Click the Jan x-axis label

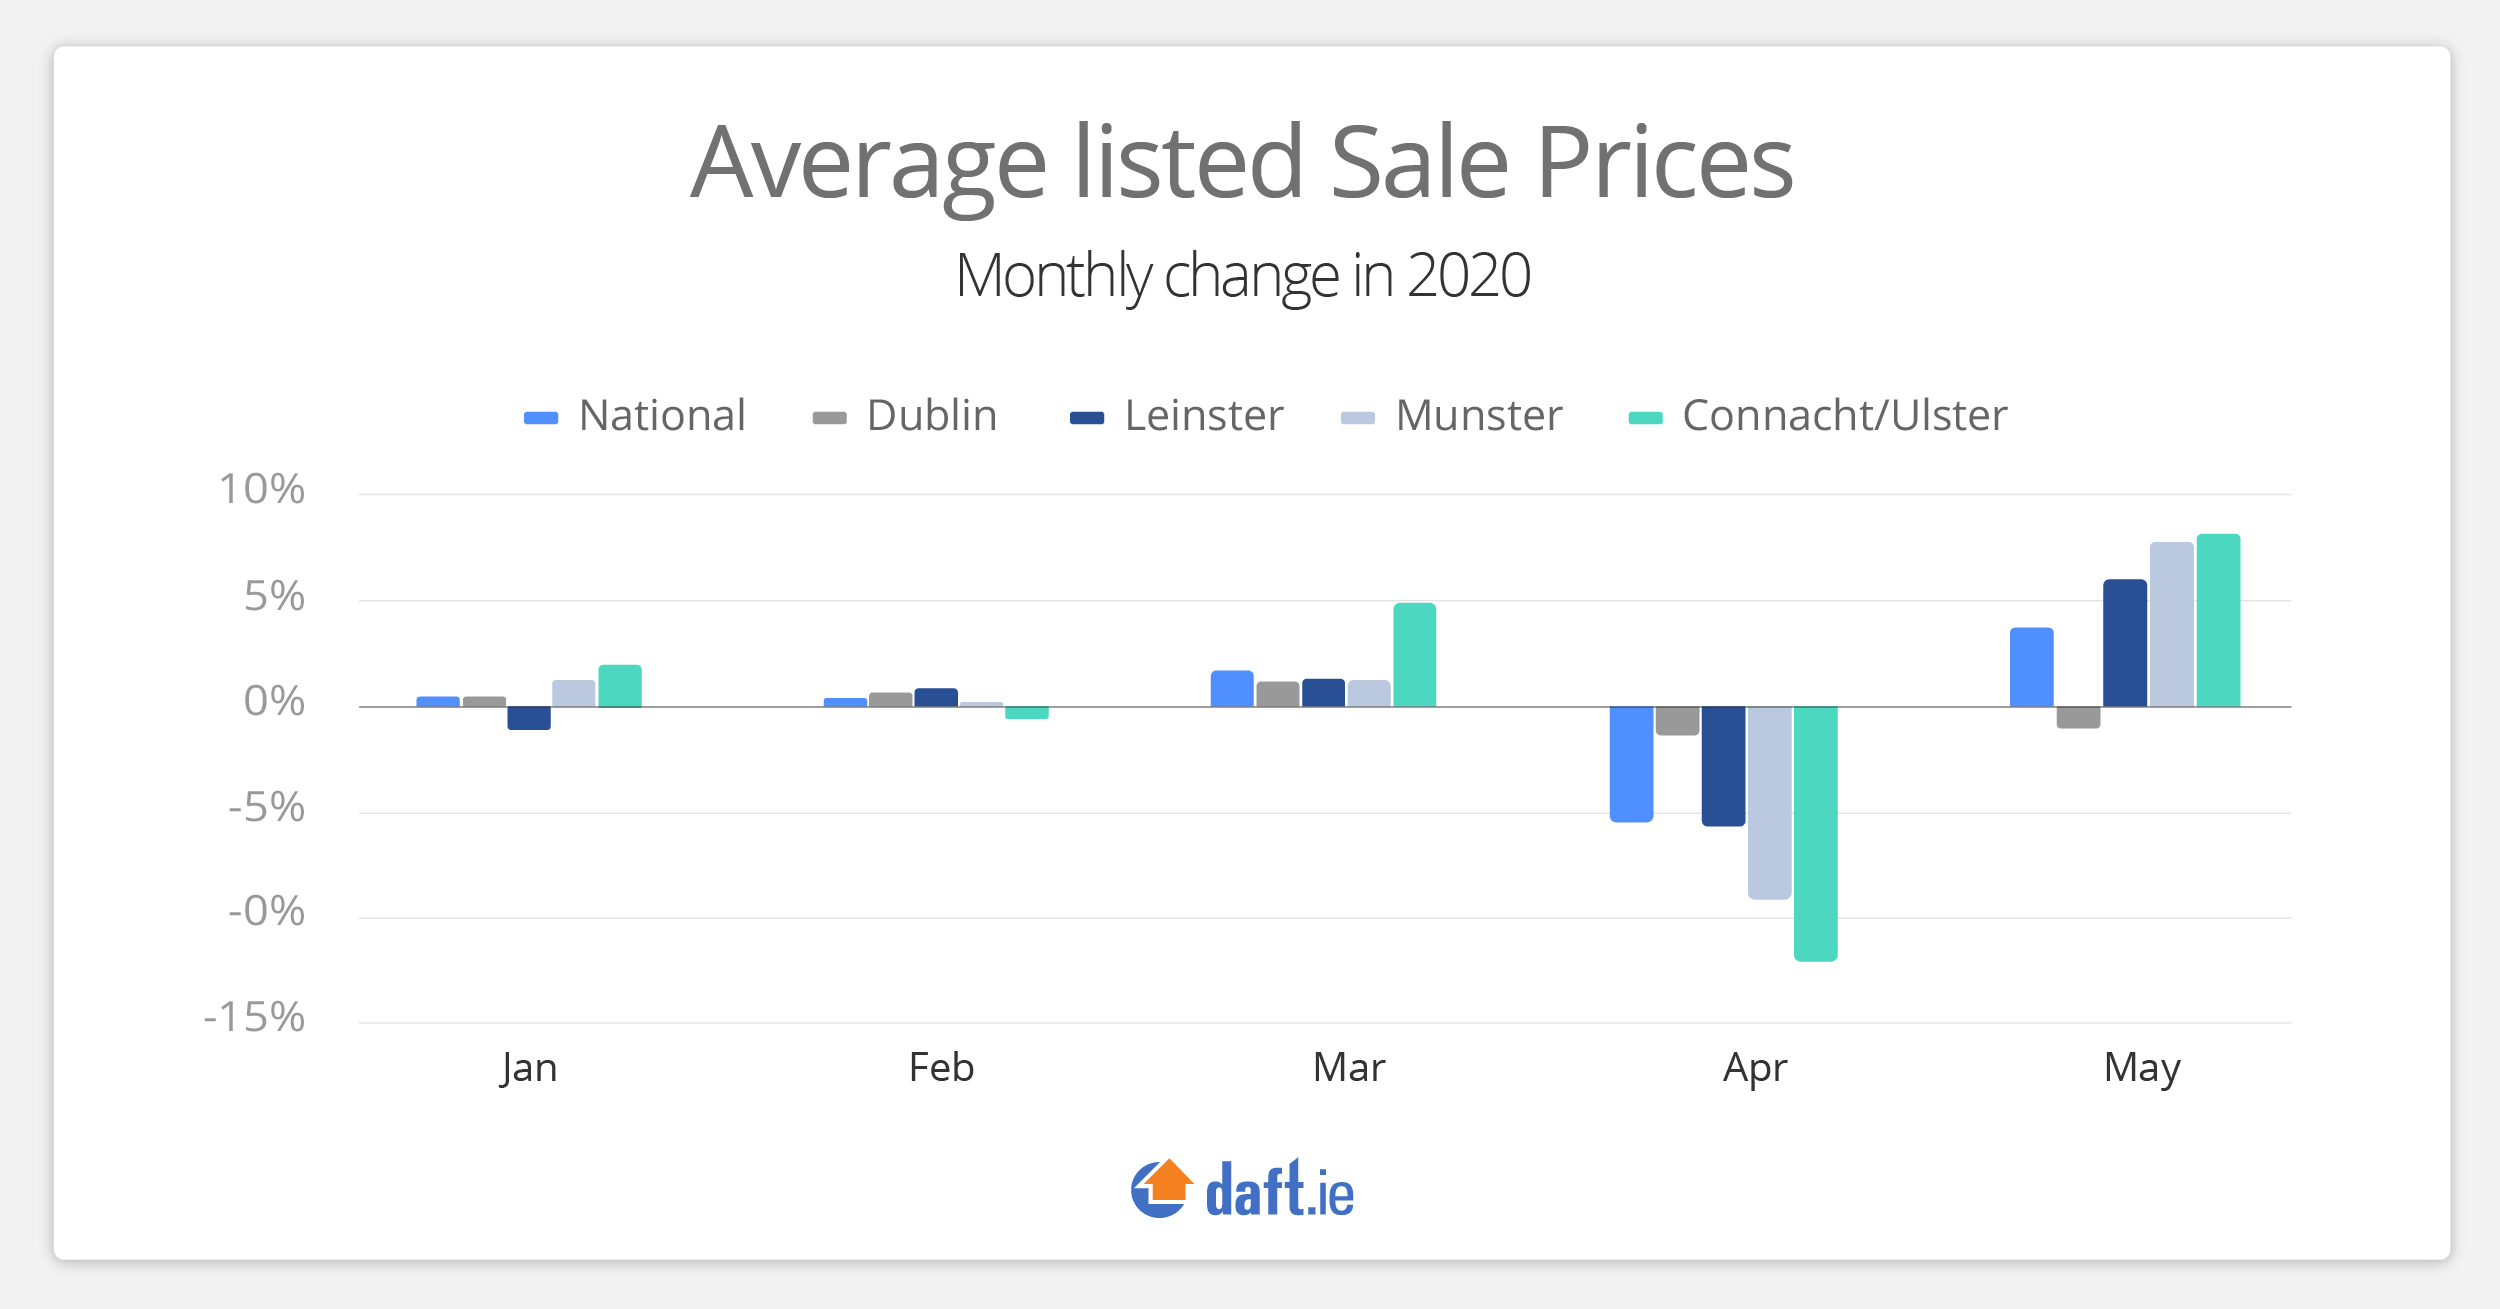pos(529,1068)
